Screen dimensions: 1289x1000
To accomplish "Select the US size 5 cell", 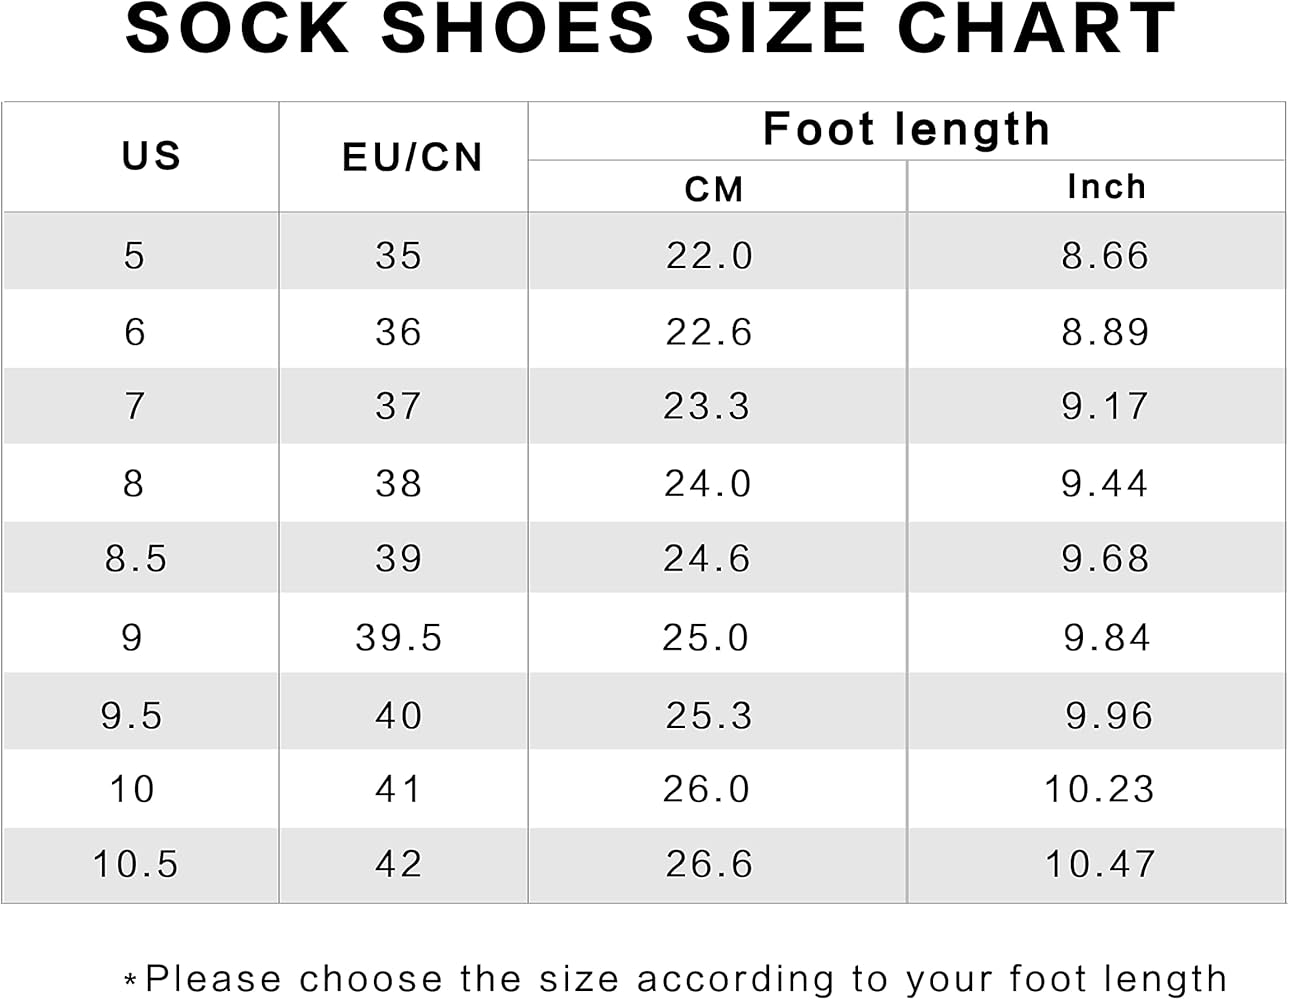I will (134, 256).
